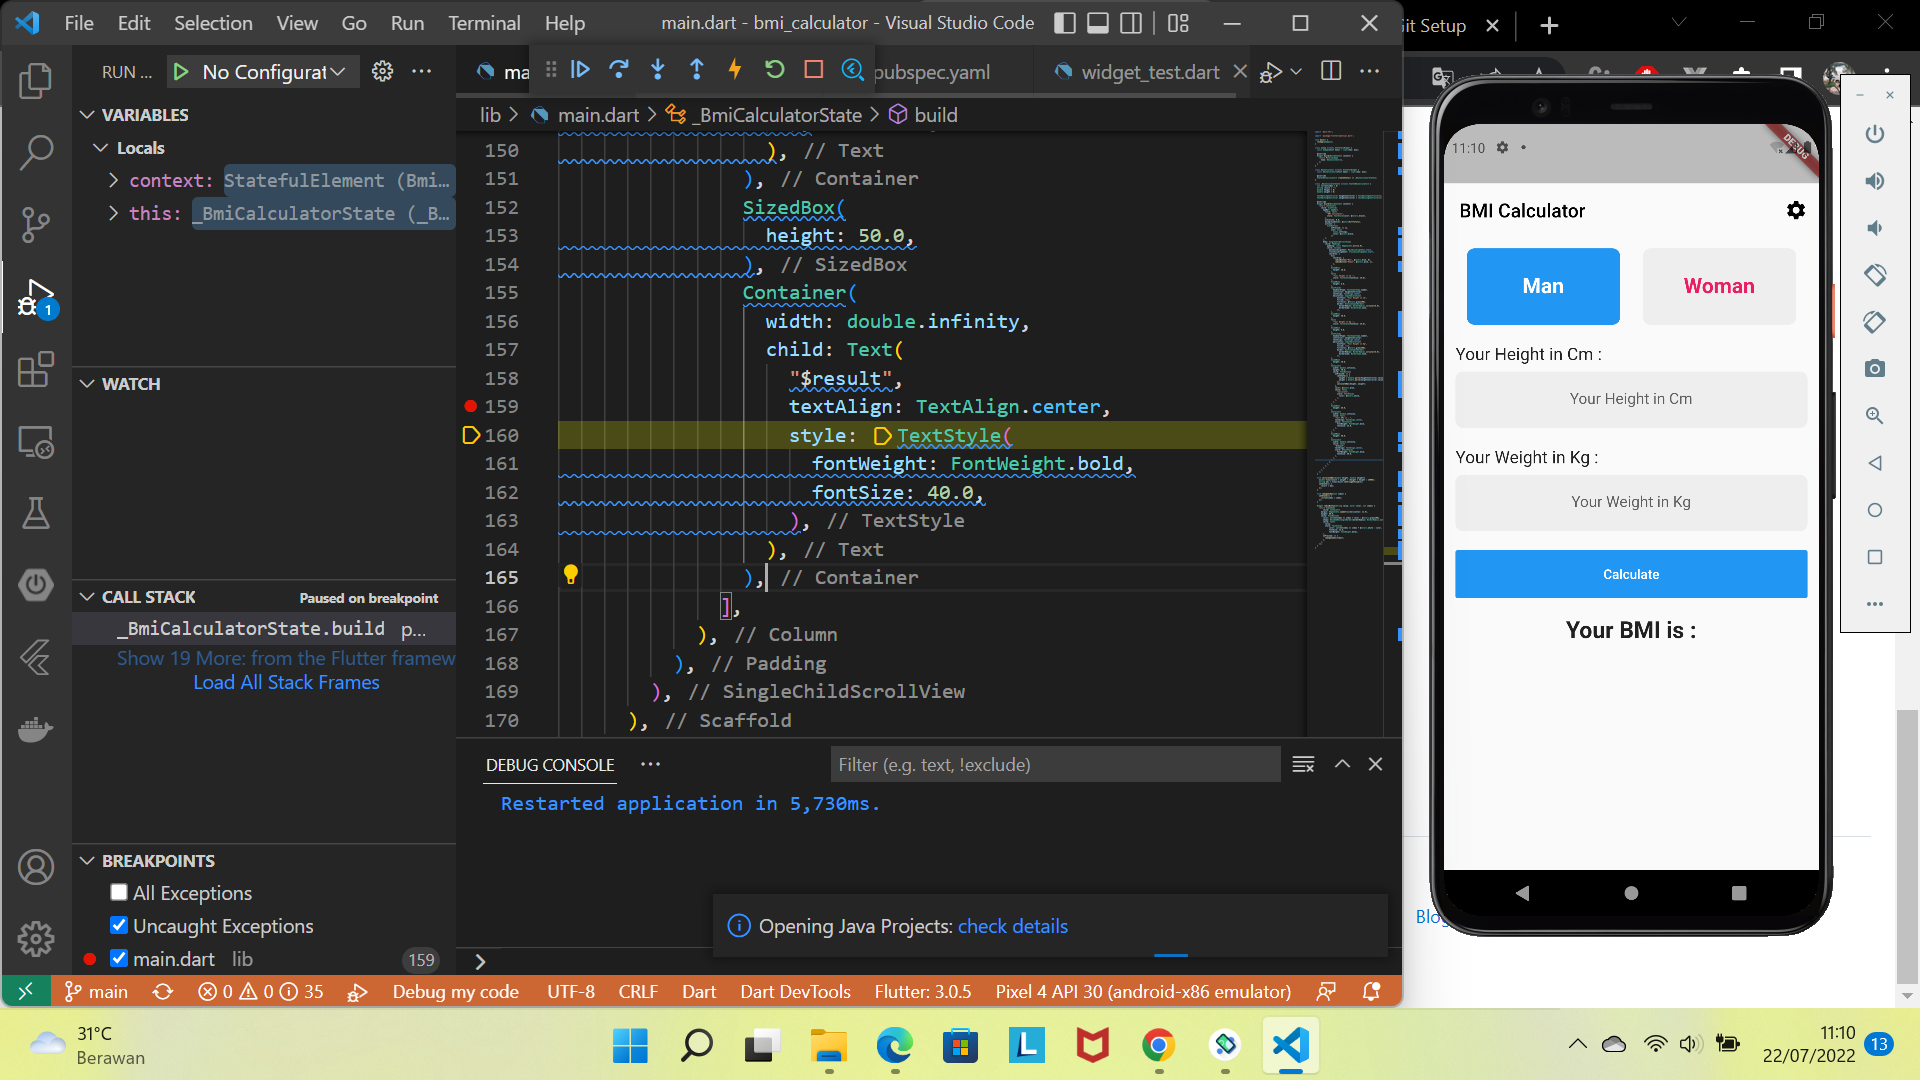The width and height of the screenshot is (1920, 1080).
Task: Open the No Configuration dropdown
Action: [x=262, y=71]
